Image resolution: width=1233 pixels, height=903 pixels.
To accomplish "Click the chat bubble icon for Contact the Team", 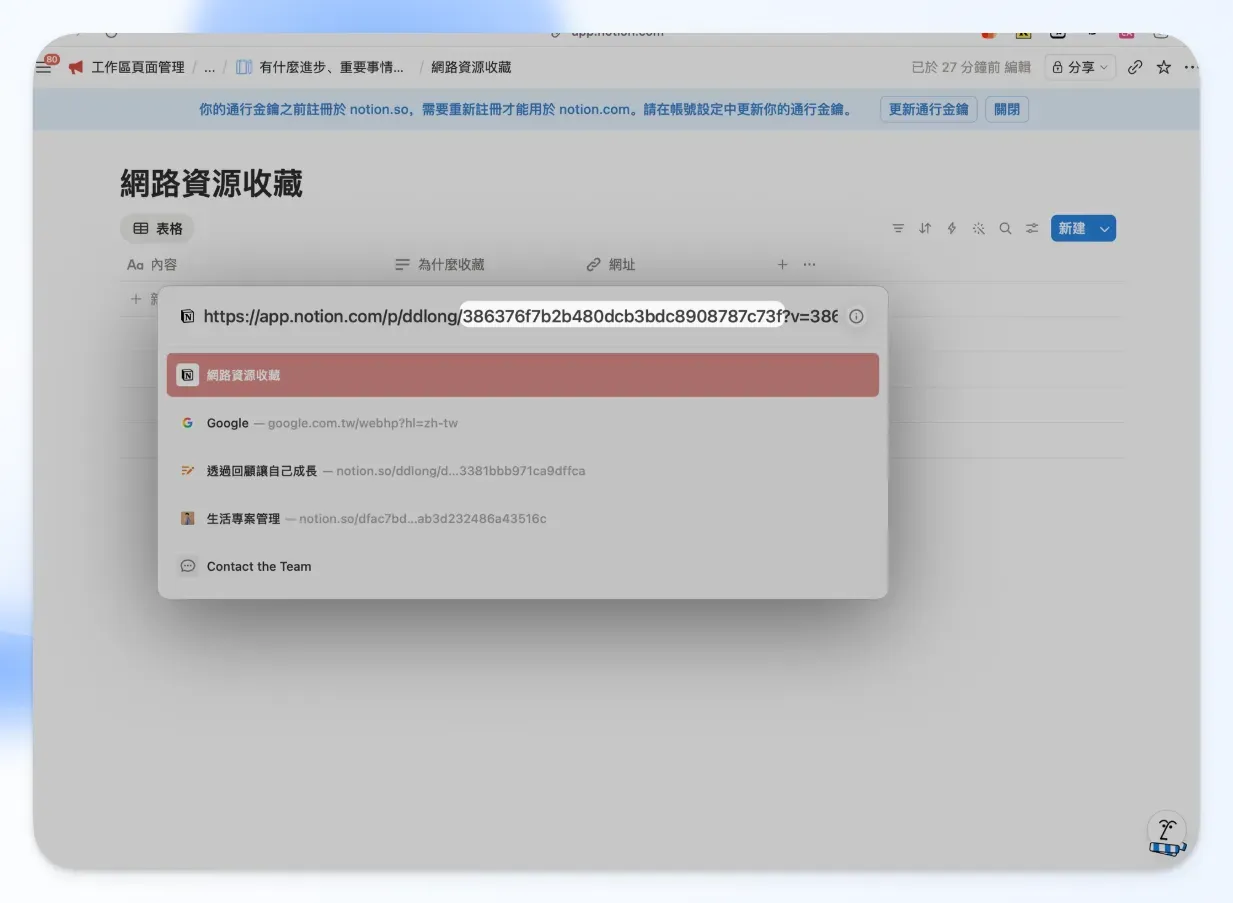I will coord(187,566).
